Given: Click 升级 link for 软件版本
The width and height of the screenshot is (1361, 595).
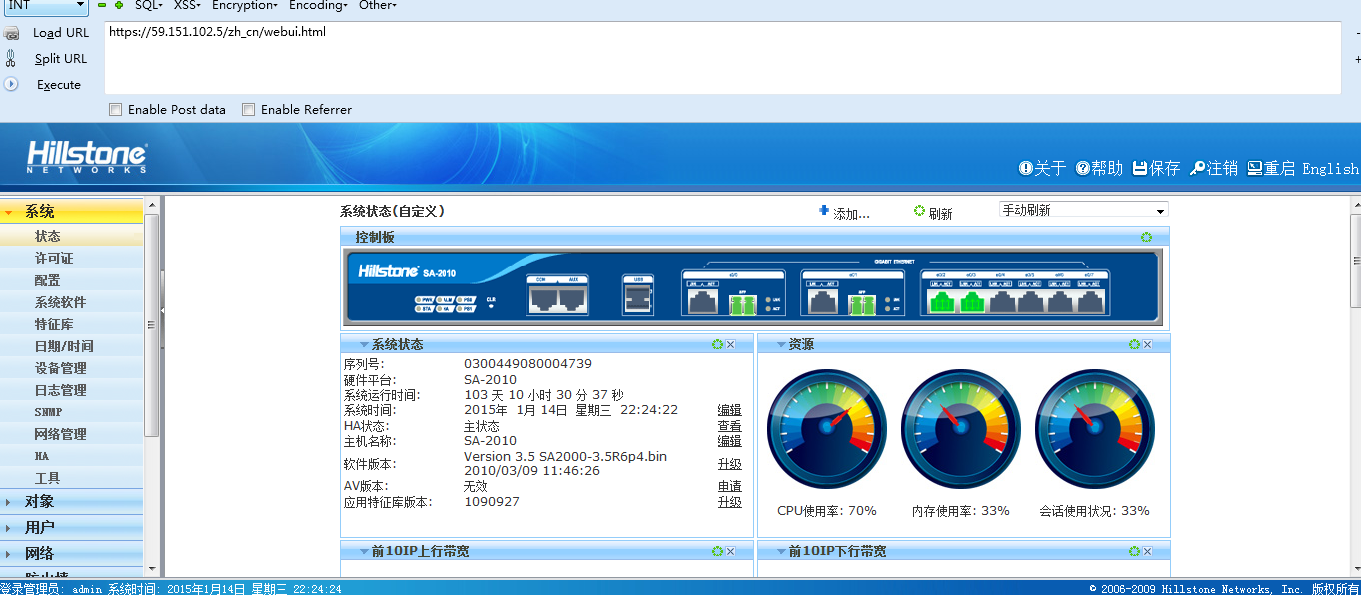Looking at the screenshot, I should pos(729,464).
